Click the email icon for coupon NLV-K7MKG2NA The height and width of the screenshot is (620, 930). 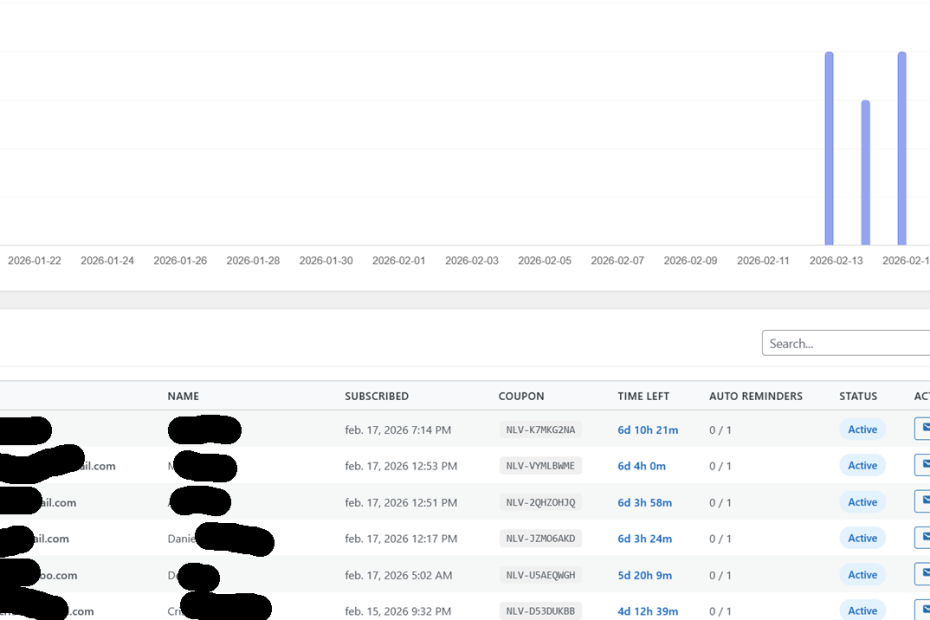coord(922,429)
